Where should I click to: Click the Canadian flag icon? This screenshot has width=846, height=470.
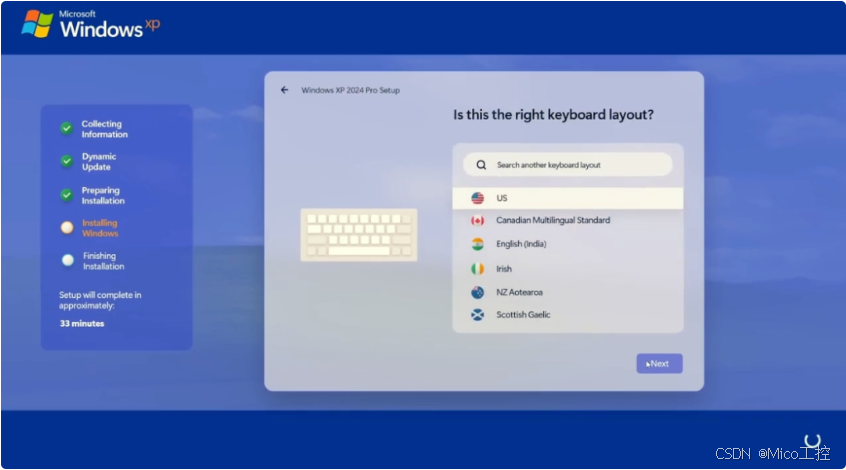pyautogui.click(x=477, y=220)
